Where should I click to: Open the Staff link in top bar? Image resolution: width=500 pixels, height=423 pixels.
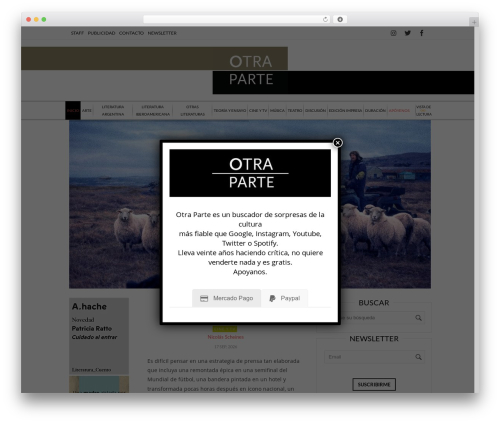77,33
